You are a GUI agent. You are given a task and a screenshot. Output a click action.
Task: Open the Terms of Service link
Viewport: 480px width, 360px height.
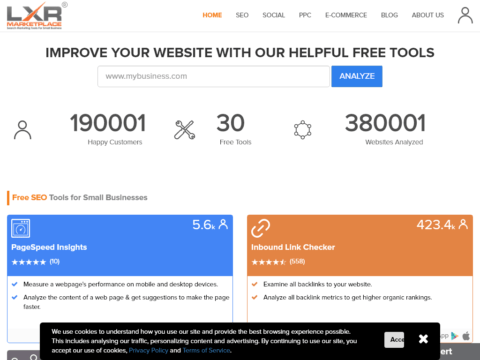(x=206, y=350)
